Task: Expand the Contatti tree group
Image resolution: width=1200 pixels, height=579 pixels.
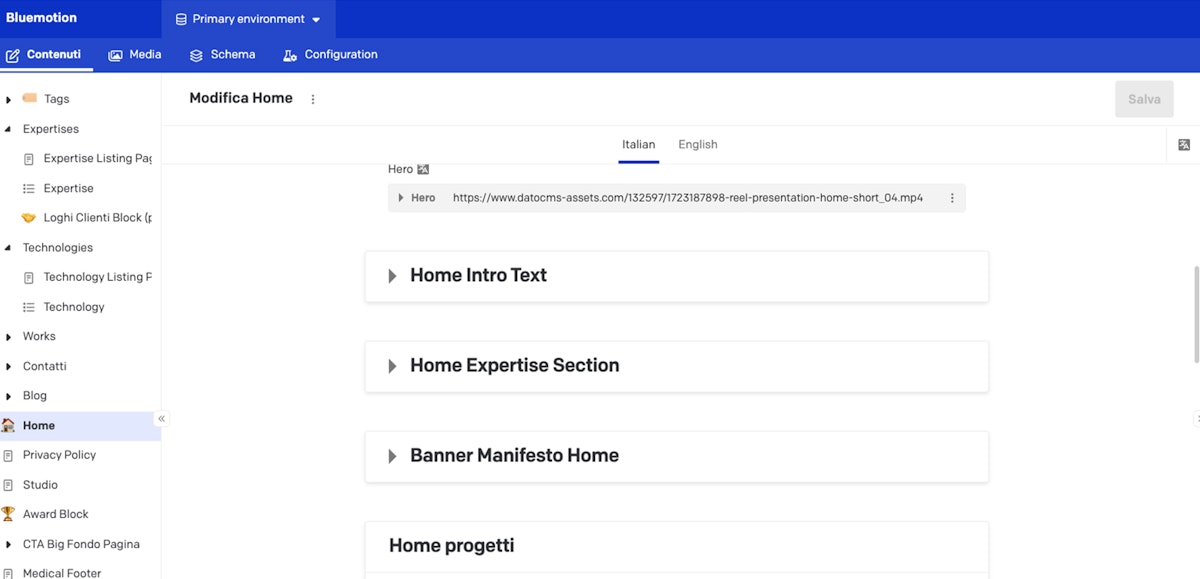Action: 9,367
